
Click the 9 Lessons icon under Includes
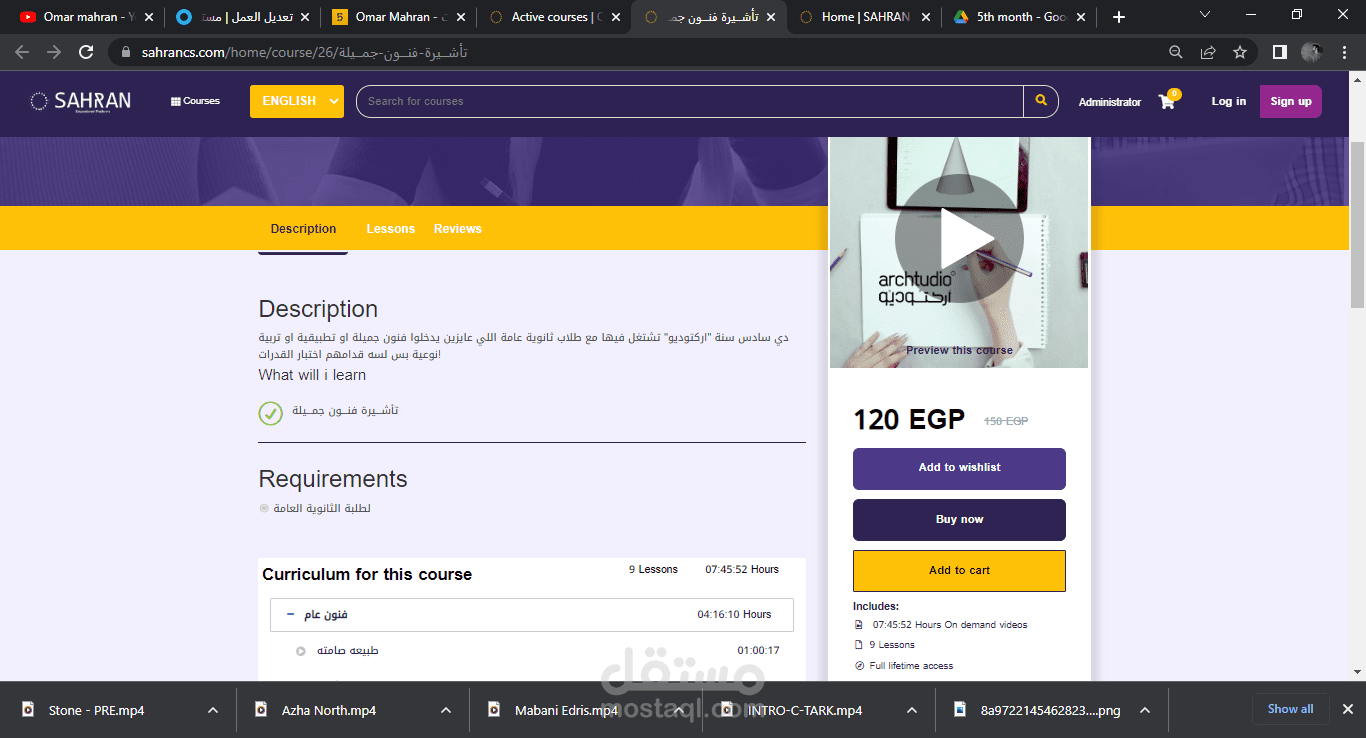point(859,645)
